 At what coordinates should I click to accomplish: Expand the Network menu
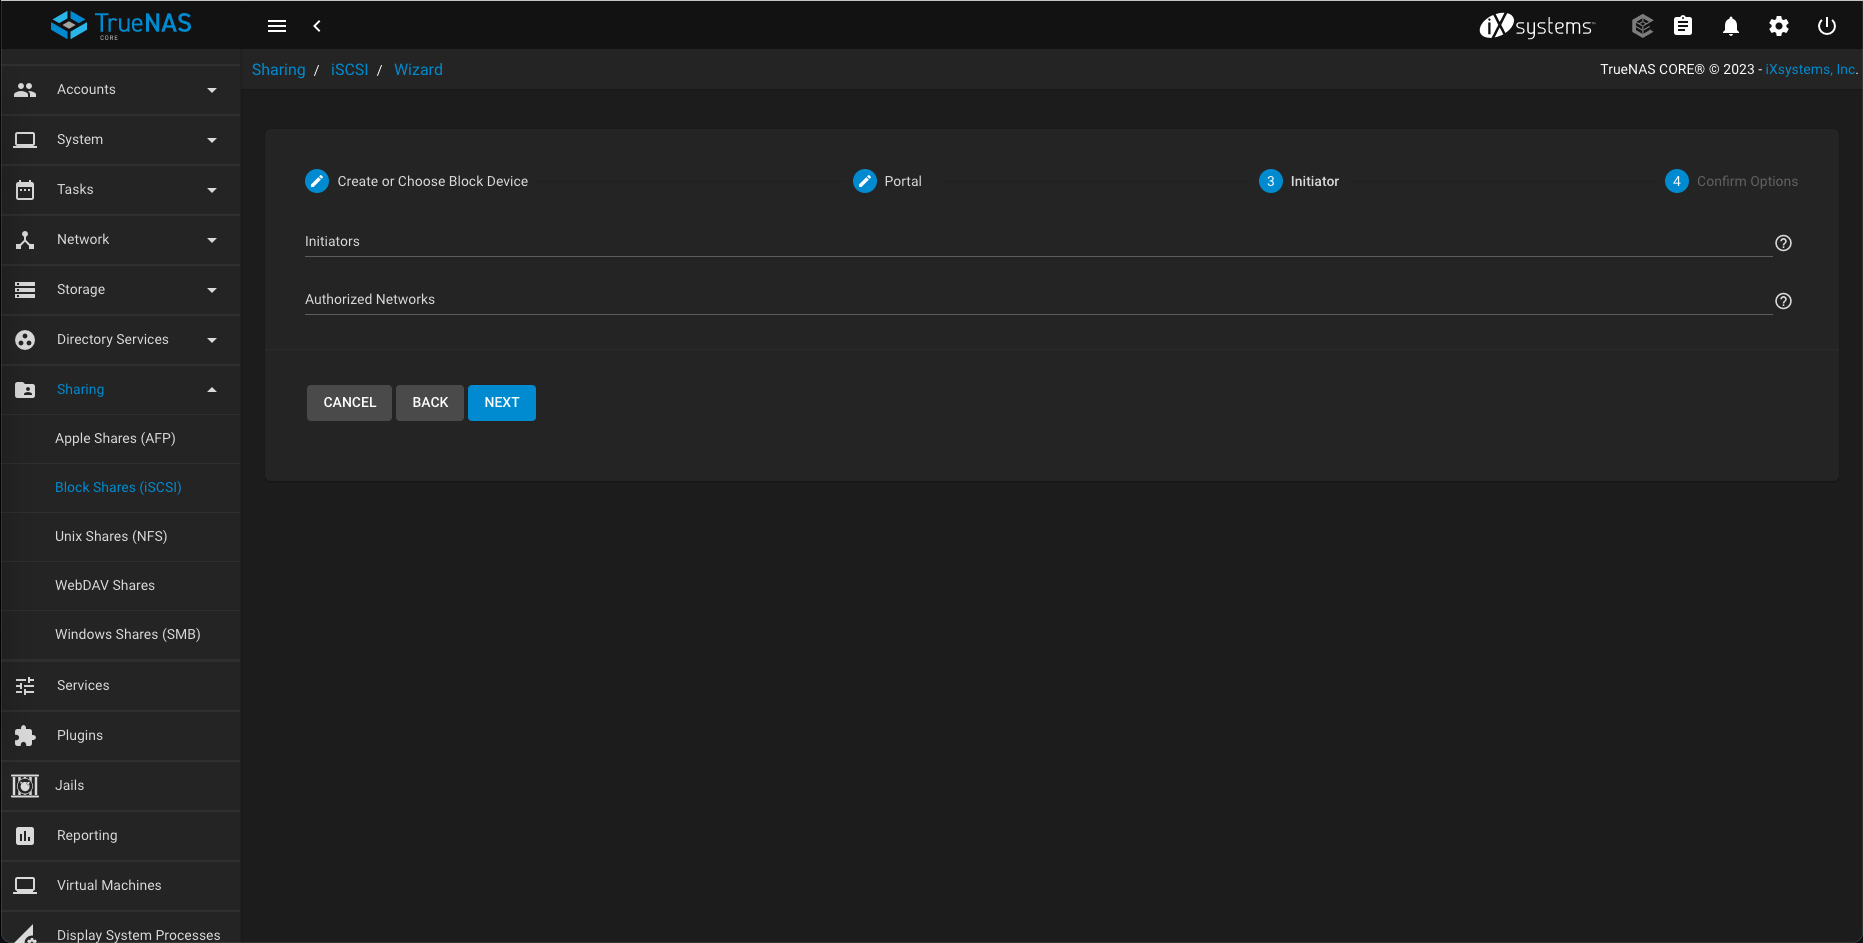point(120,240)
